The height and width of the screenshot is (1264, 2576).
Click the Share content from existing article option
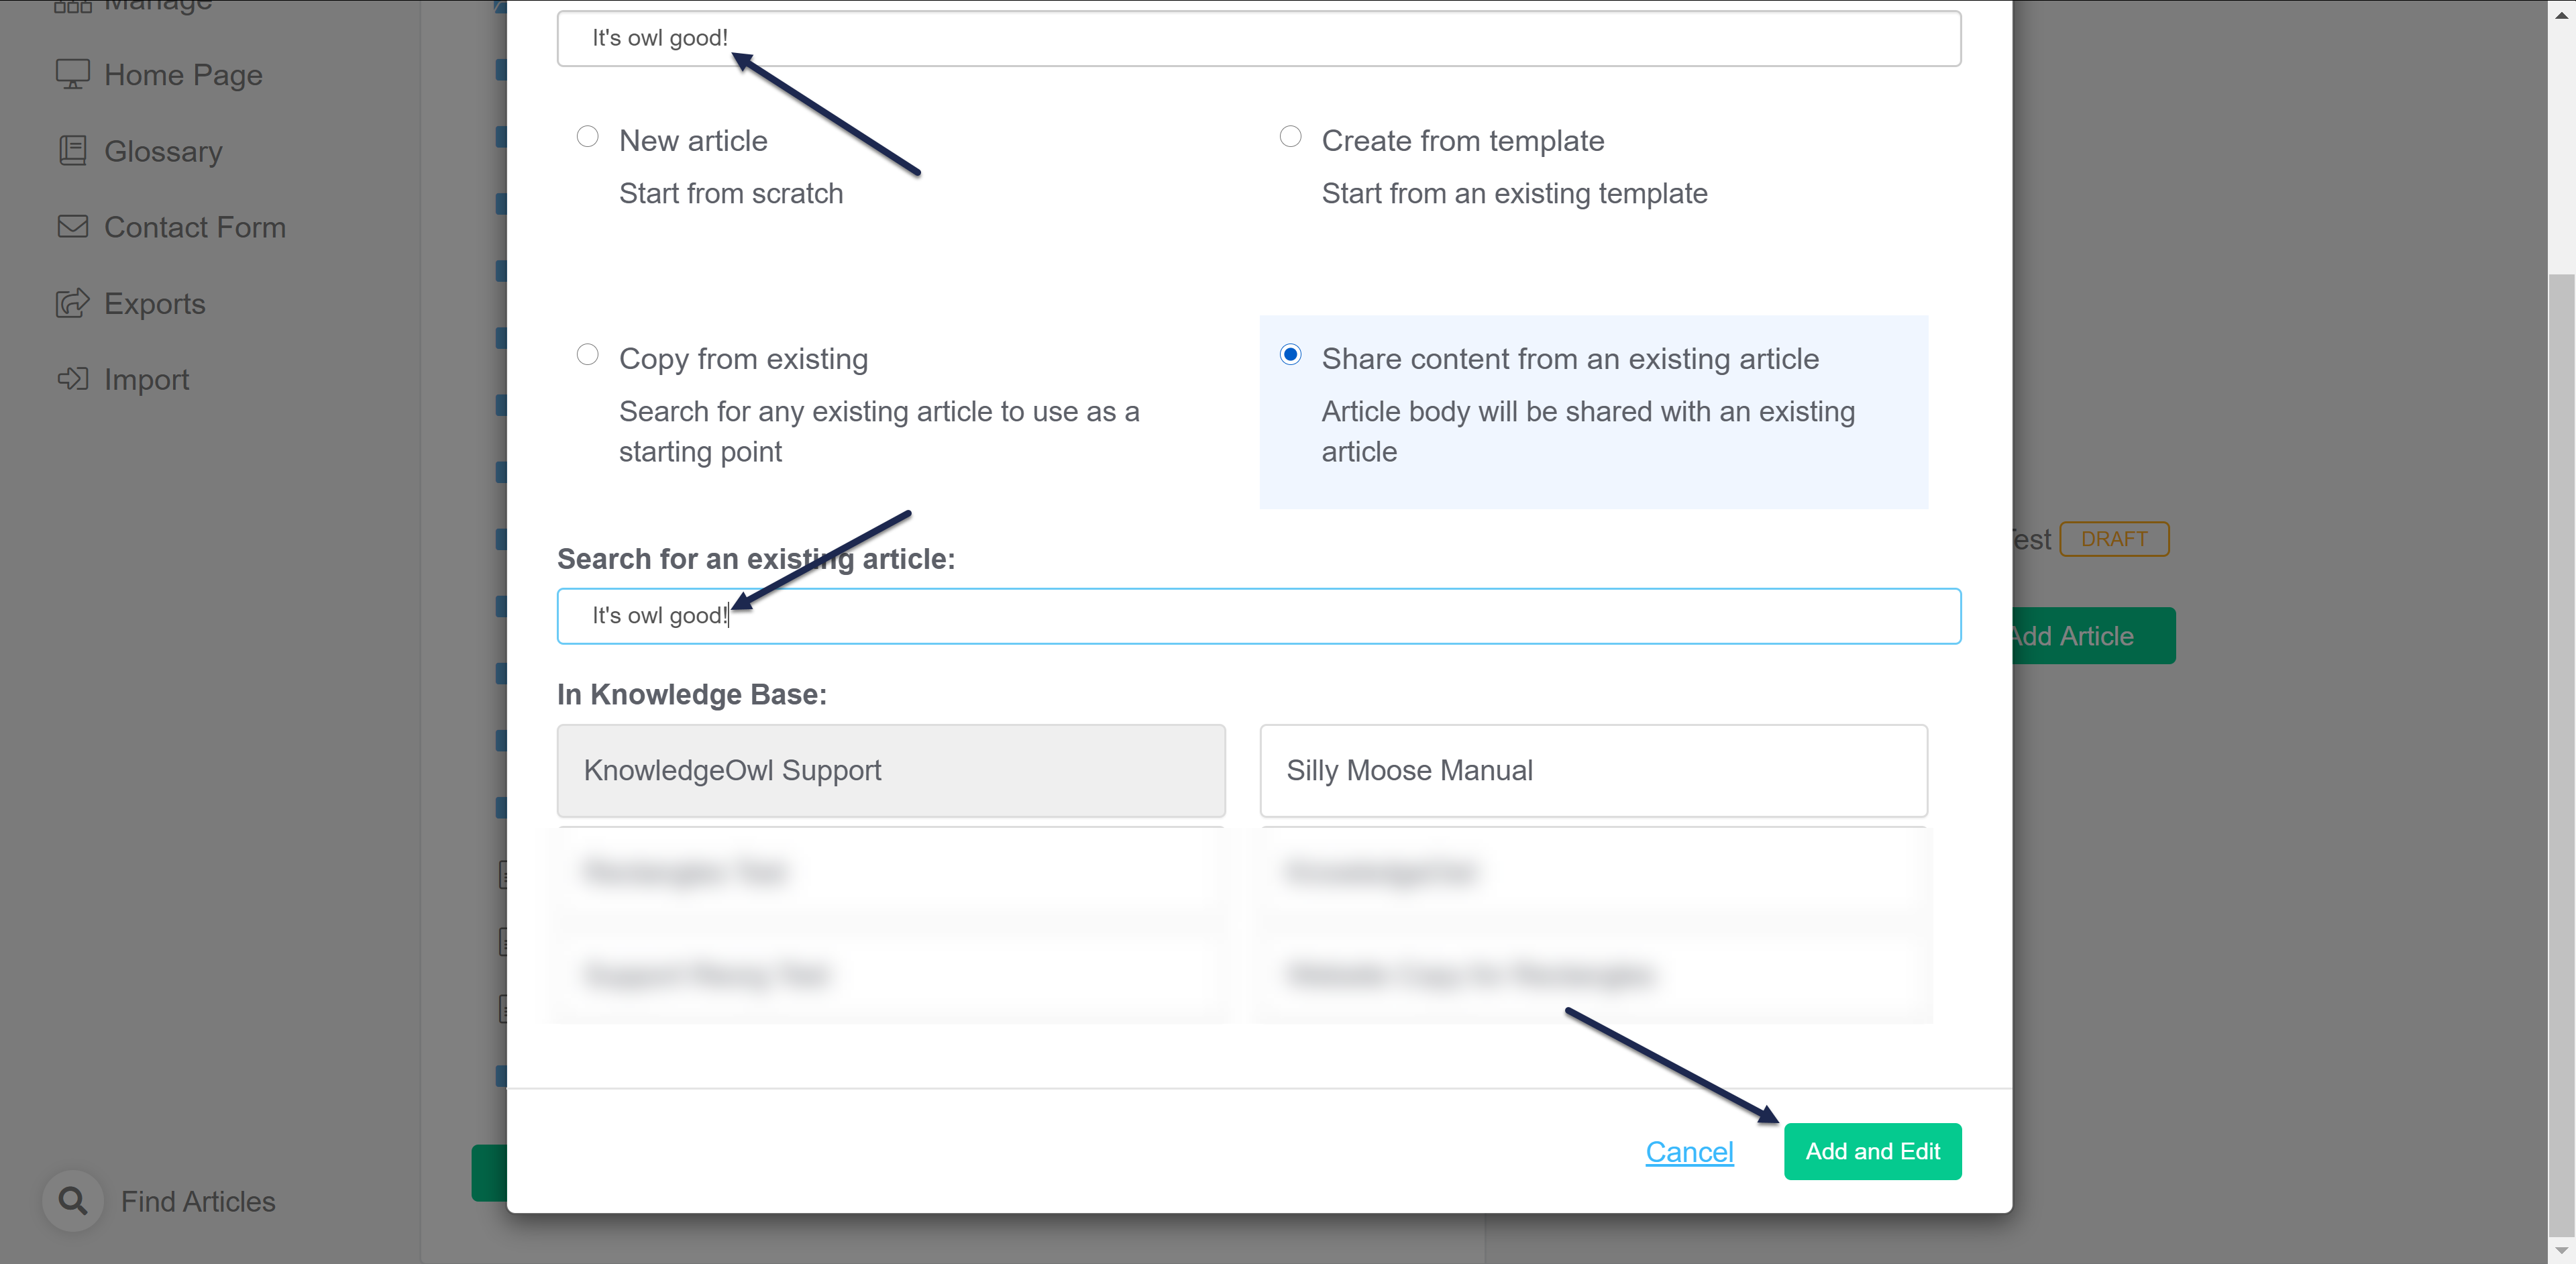pos(1291,357)
